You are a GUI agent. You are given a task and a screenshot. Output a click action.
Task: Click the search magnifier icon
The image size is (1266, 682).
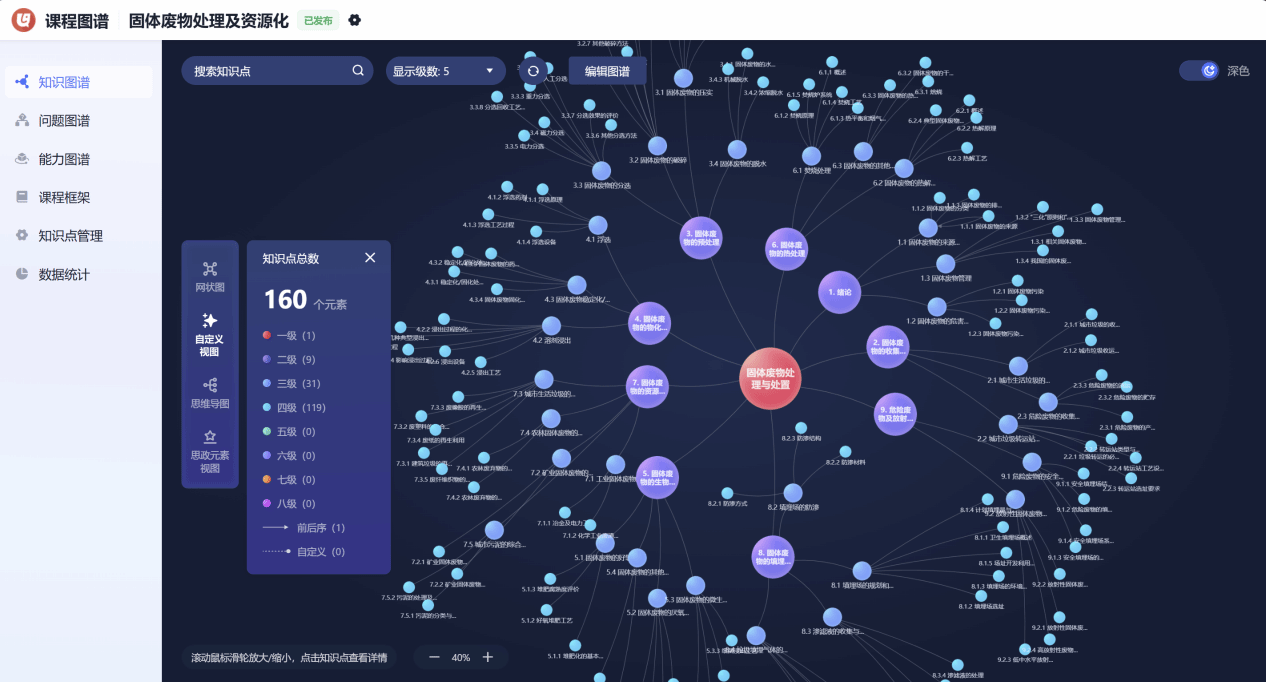point(358,71)
